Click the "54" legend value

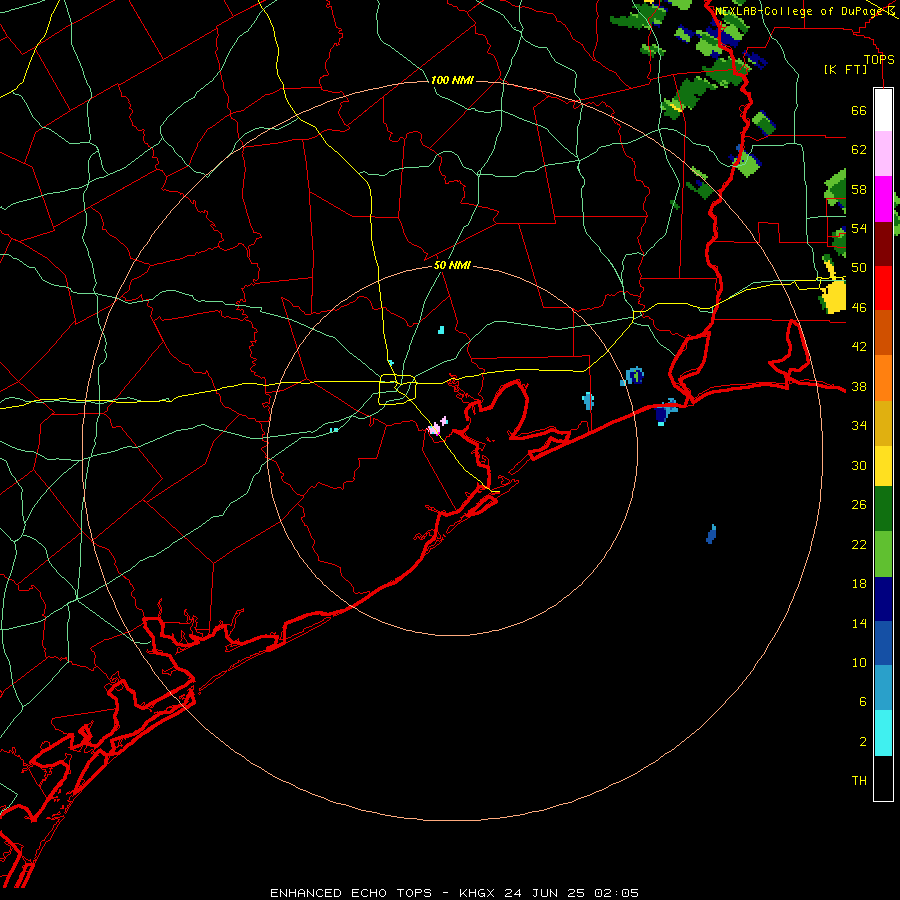[x=859, y=228]
